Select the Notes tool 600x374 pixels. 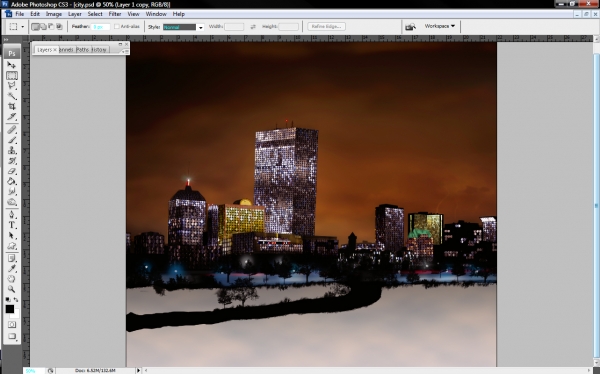11,259
